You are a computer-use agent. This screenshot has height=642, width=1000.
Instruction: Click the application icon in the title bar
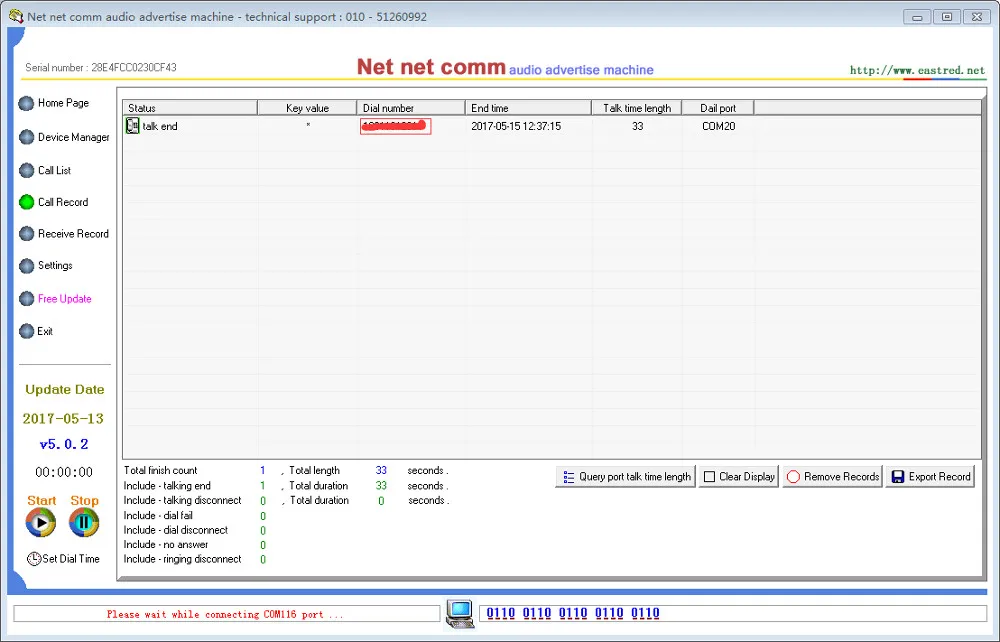point(16,16)
